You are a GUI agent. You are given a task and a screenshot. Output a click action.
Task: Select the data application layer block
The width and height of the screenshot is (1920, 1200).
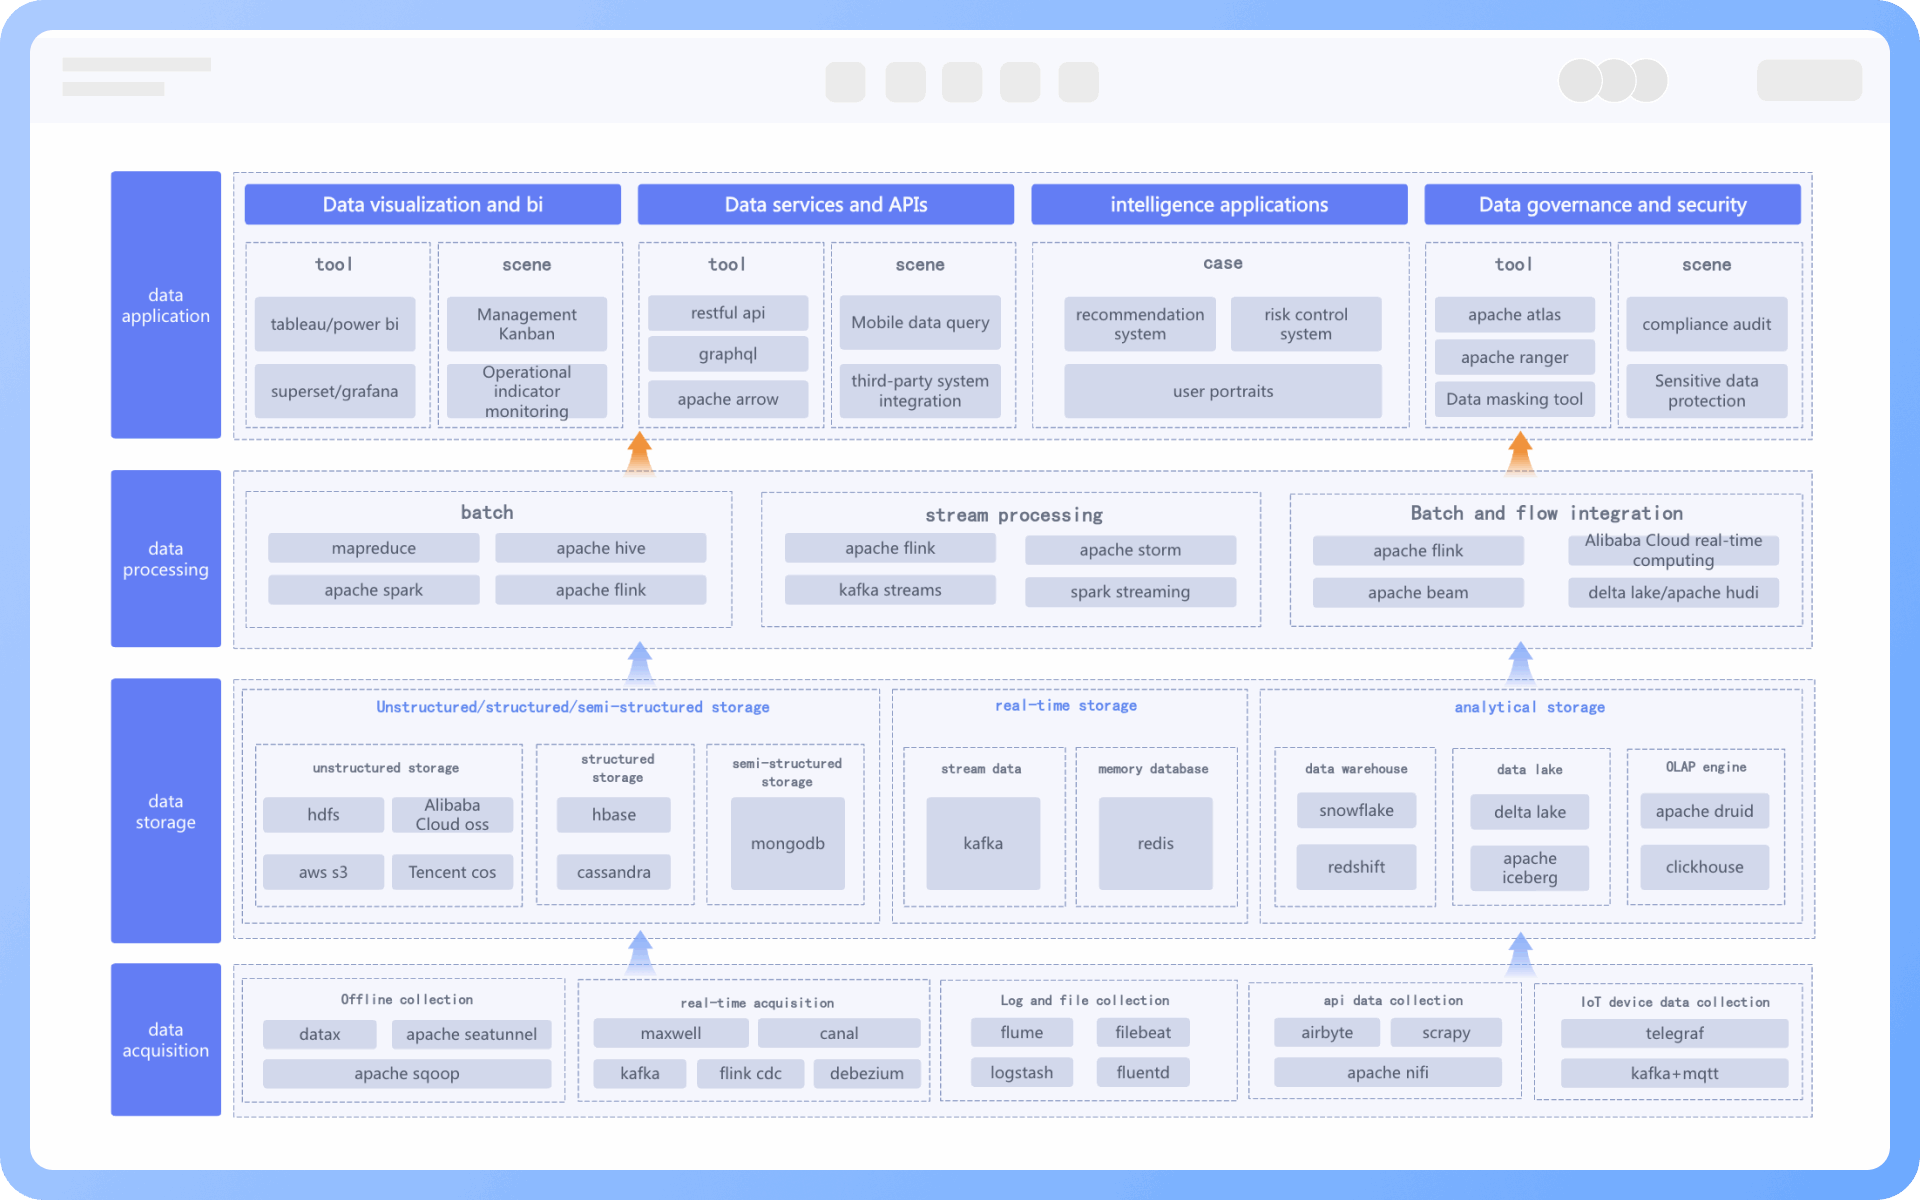click(x=166, y=305)
